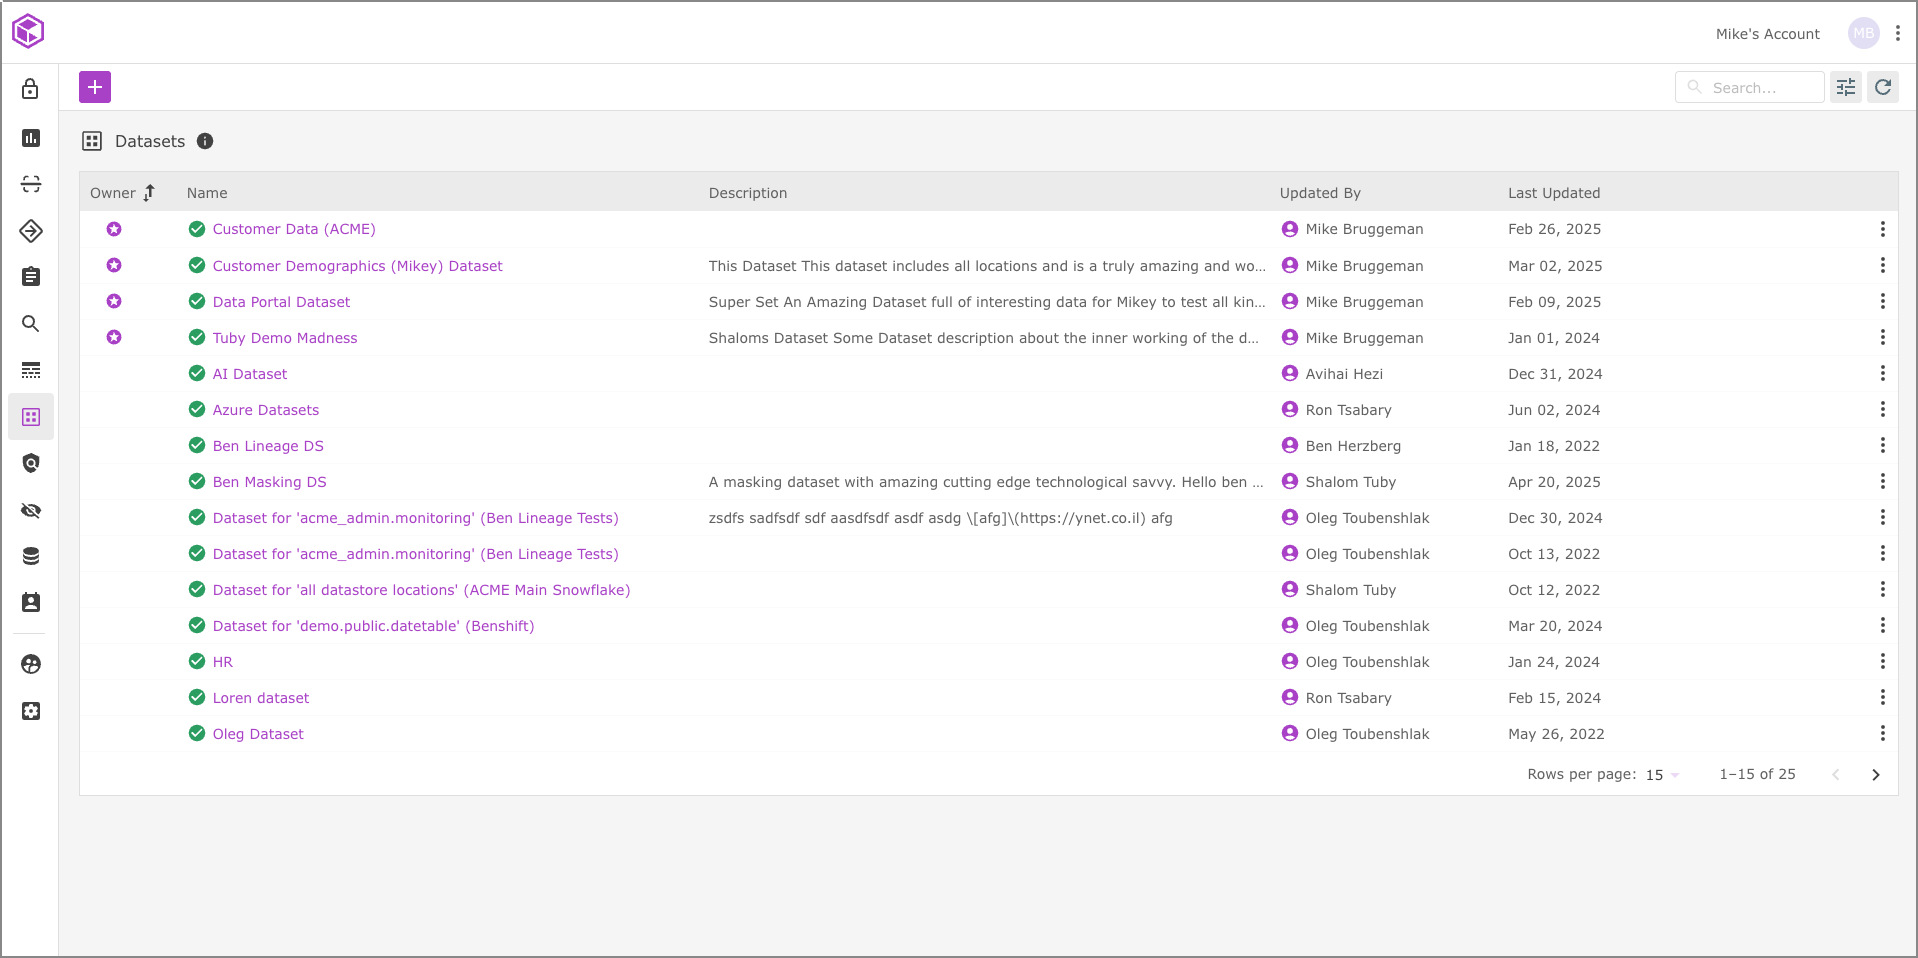Open the bar chart dashboard sidebar icon

point(31,137)
